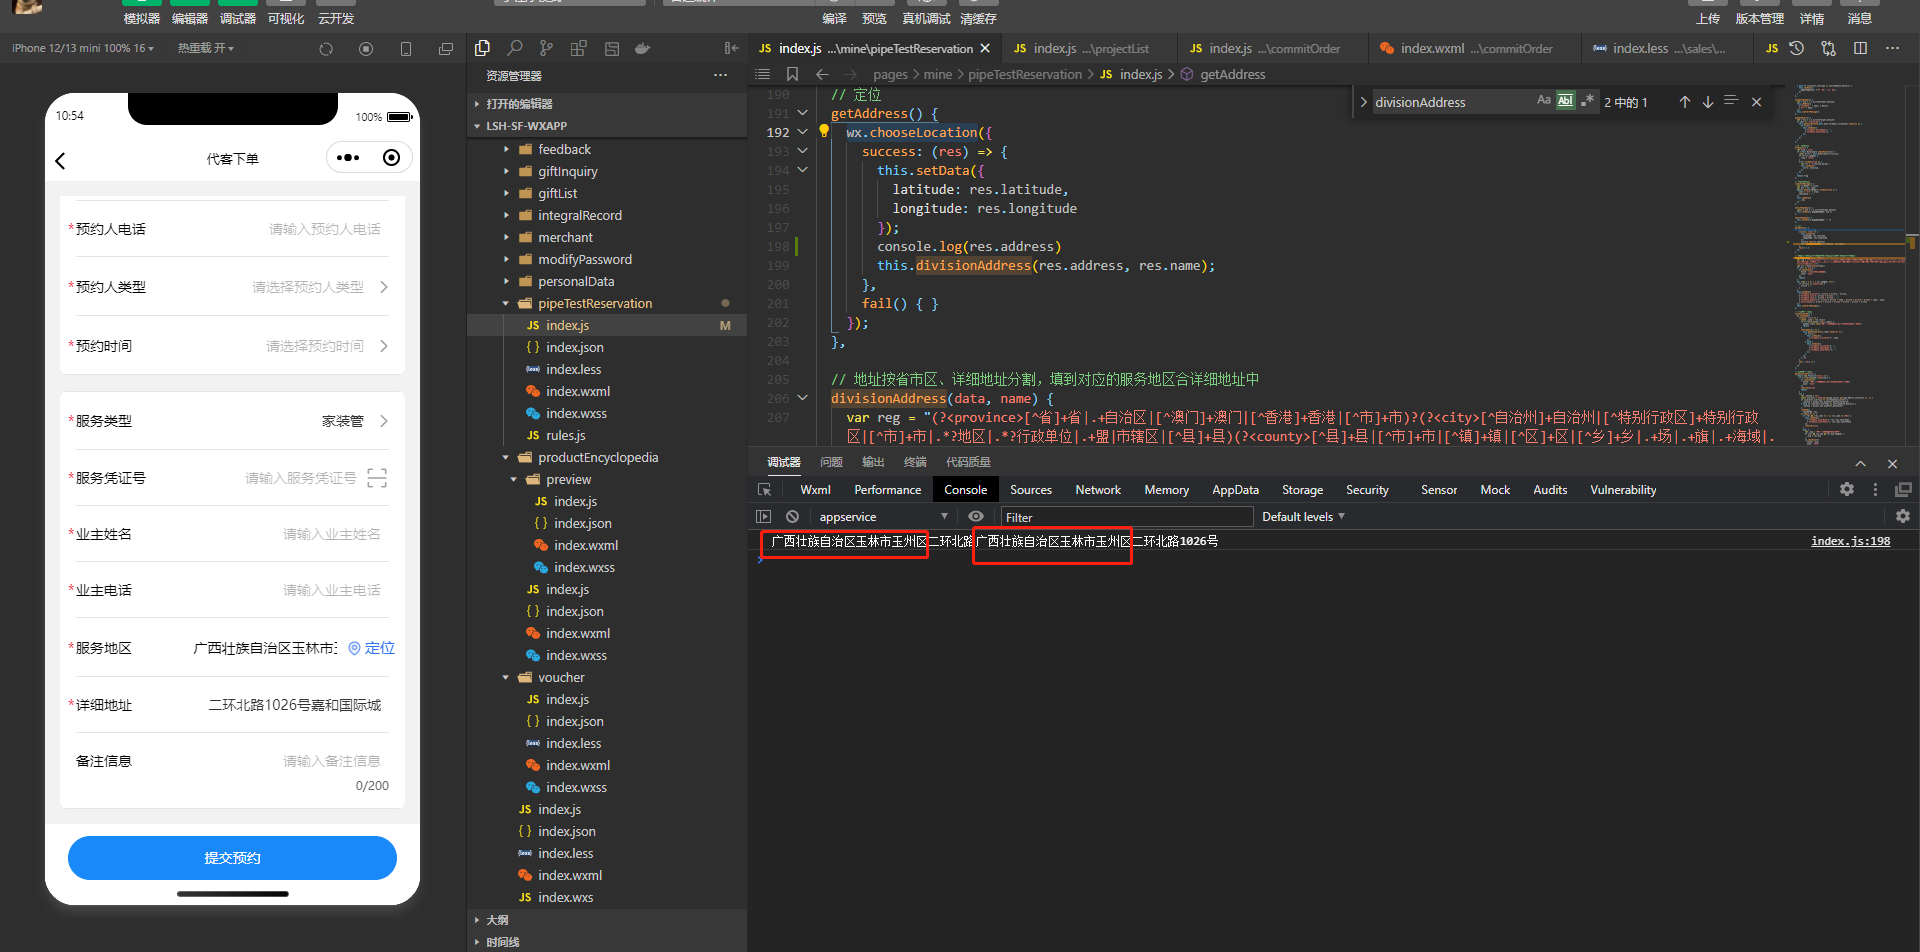Navigate back with the left arrow in breadcrumb bar
The height and width of the screenshot is (952, 1920).
click(x=822, y=74)
